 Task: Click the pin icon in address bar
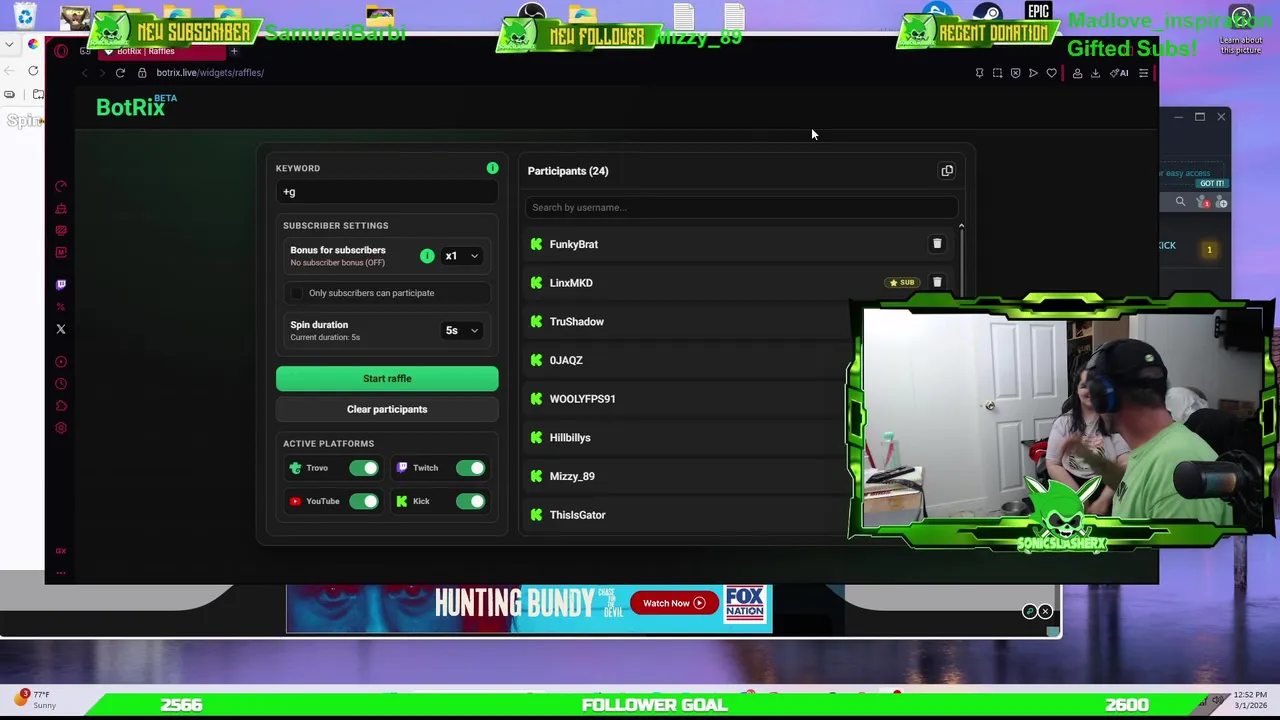[x=979, y=73]
